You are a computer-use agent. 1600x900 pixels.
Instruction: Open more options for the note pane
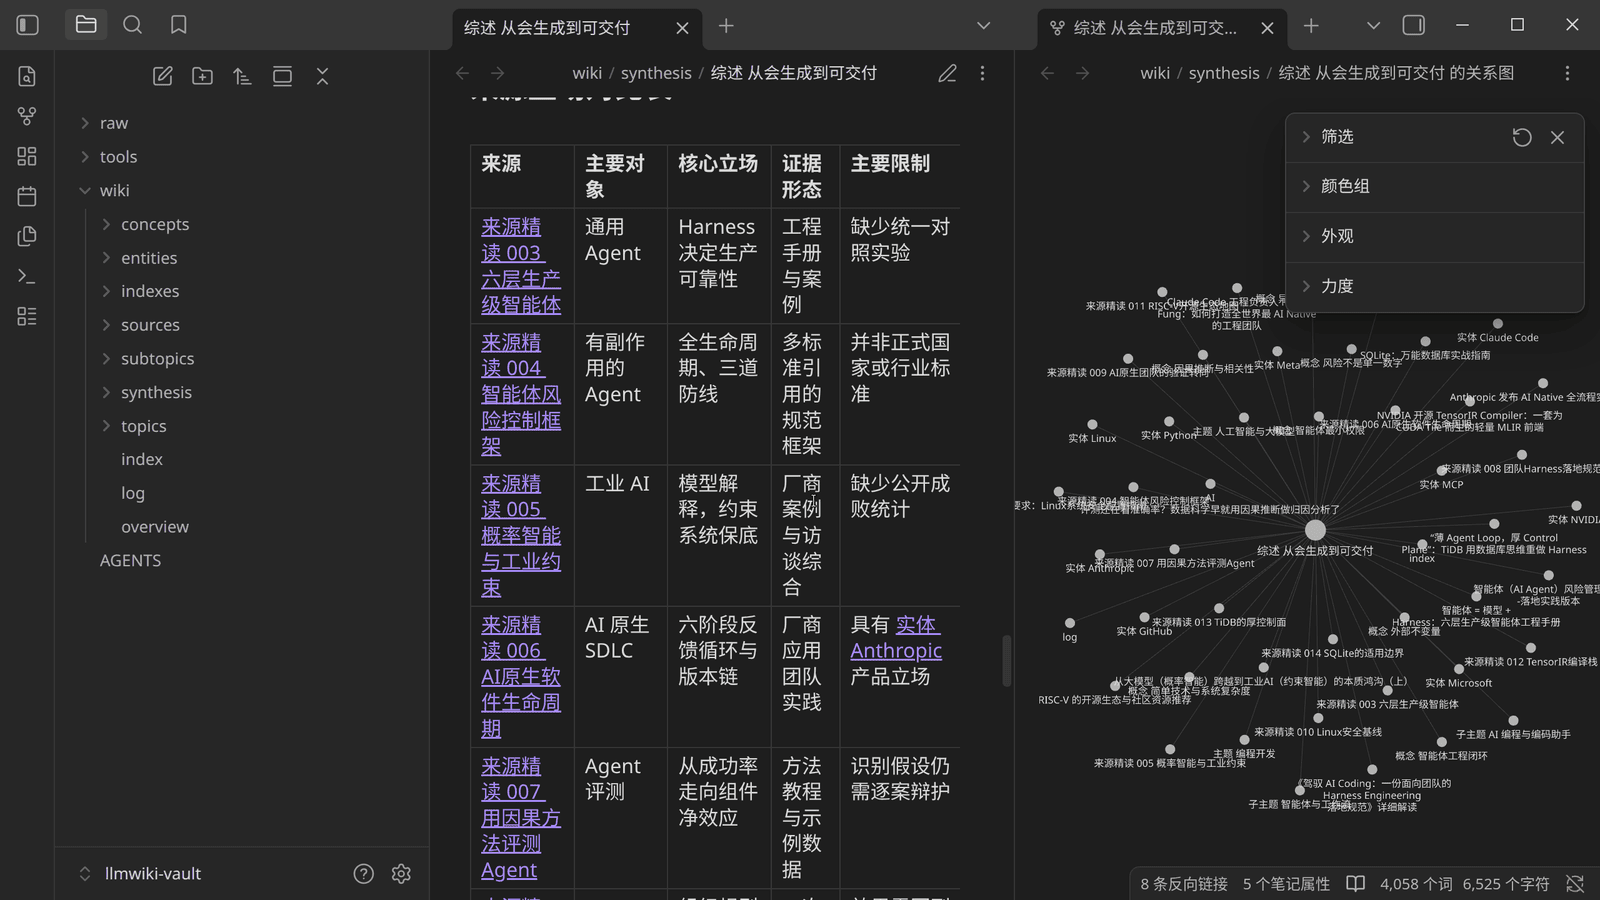(982, 73)
